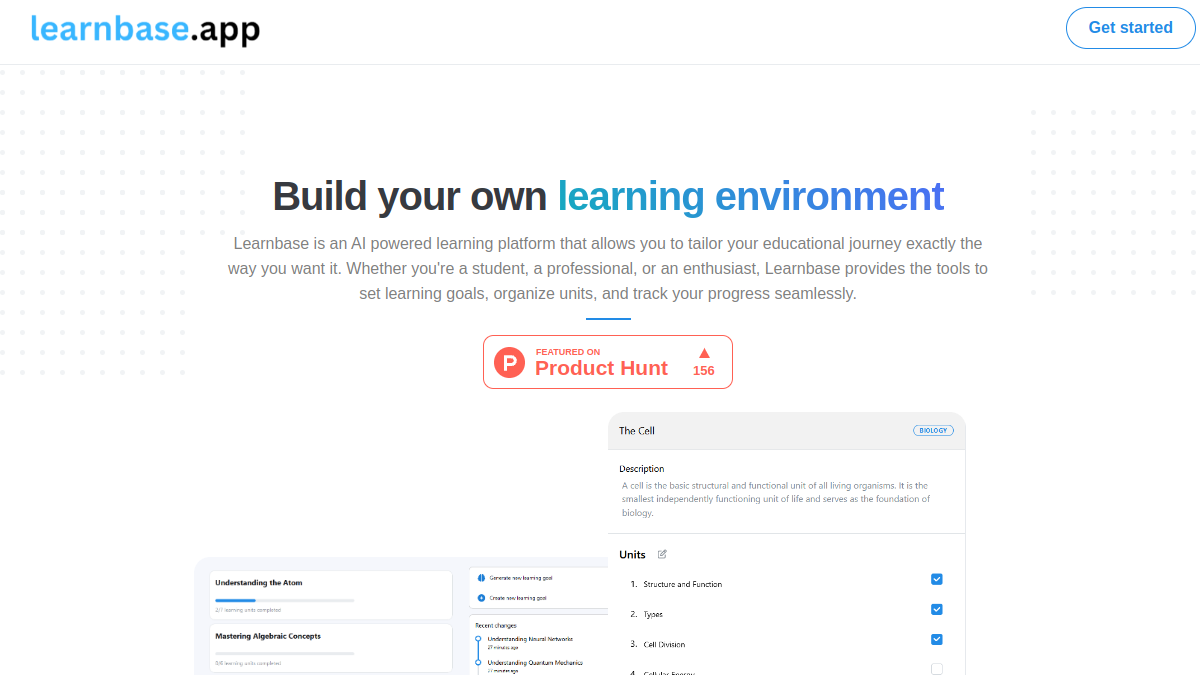Click the BIOLOGY tag on The Cell card
This screenshot has width=1200, height=675.
click(933, 431)
